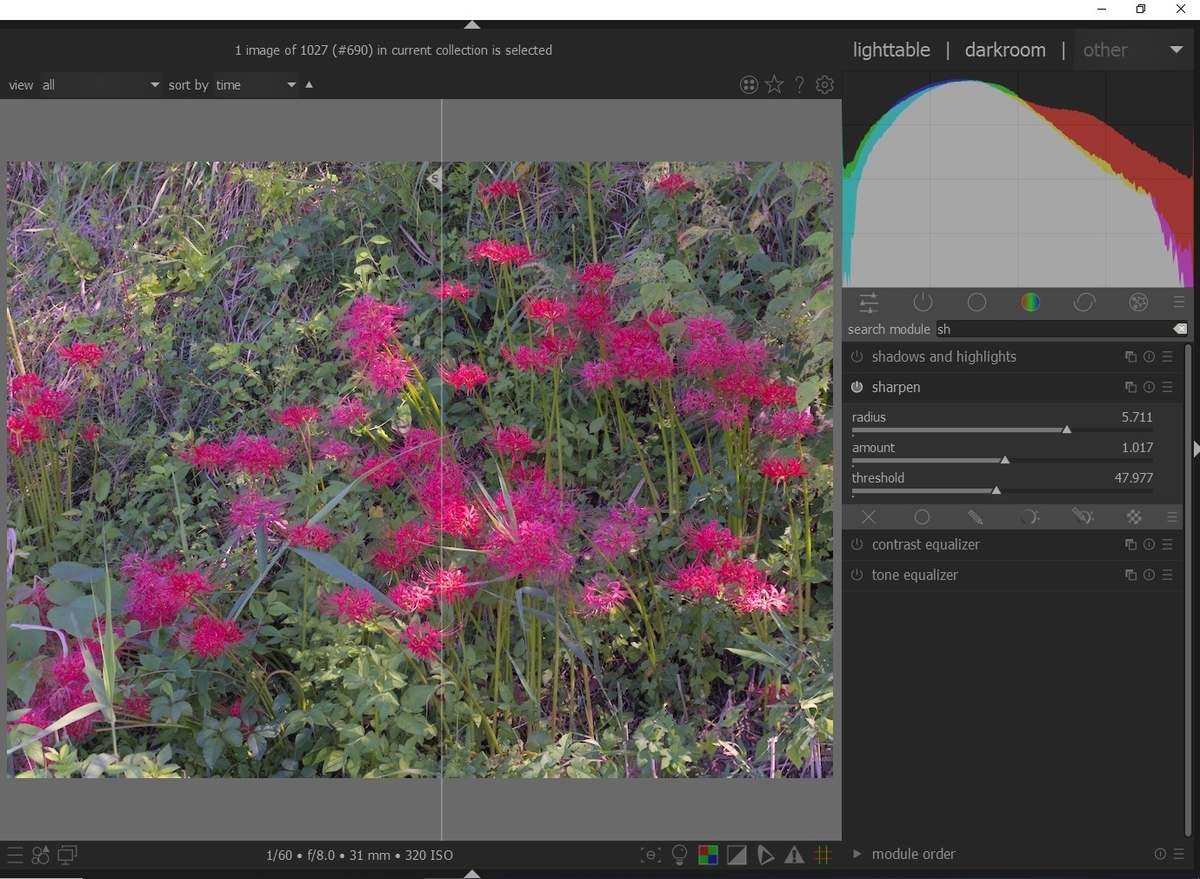Open the image grouping toggle icon in the top bar
Screen dimensions: 1200x879
pyautogui.click(x=748, y=85)
